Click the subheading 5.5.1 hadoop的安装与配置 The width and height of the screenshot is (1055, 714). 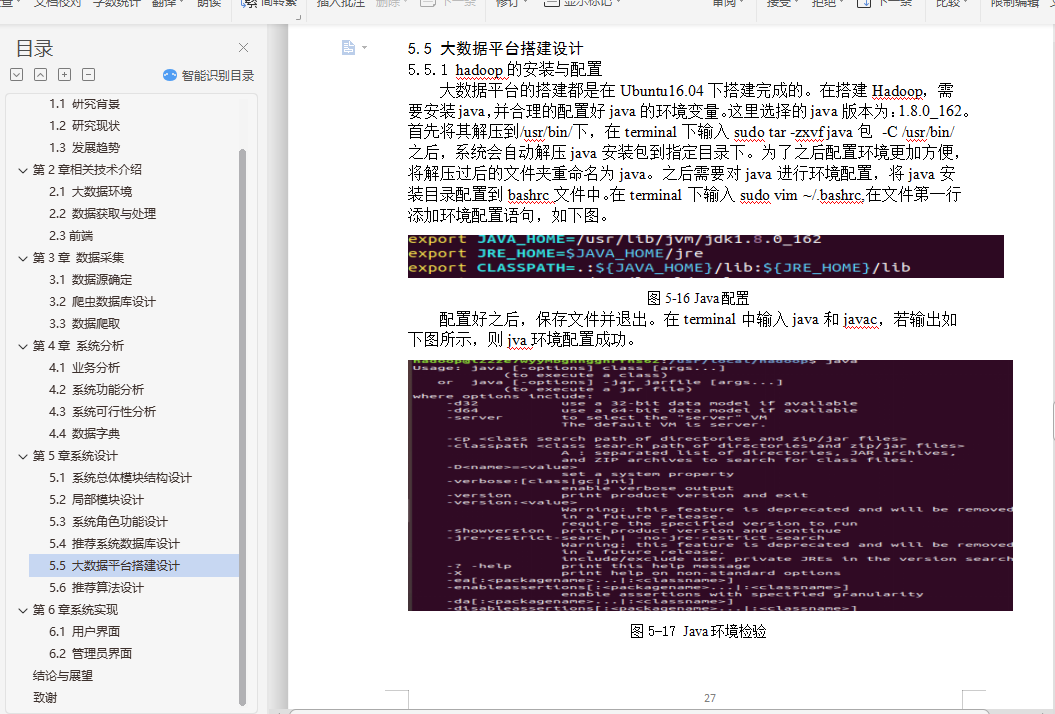point(505,69)
